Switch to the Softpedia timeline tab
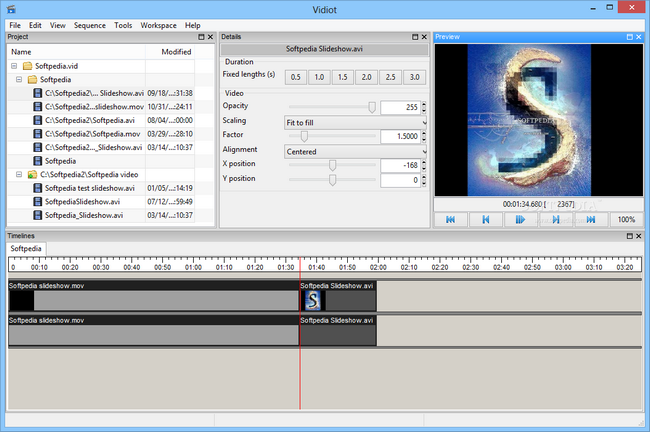This screenshot has height=432, width=650. (x=26, y=248)
